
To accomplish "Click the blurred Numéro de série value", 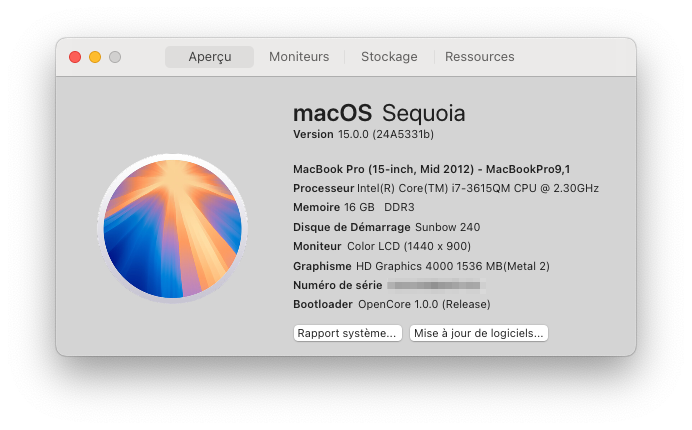I will click(x=436, y=286).
